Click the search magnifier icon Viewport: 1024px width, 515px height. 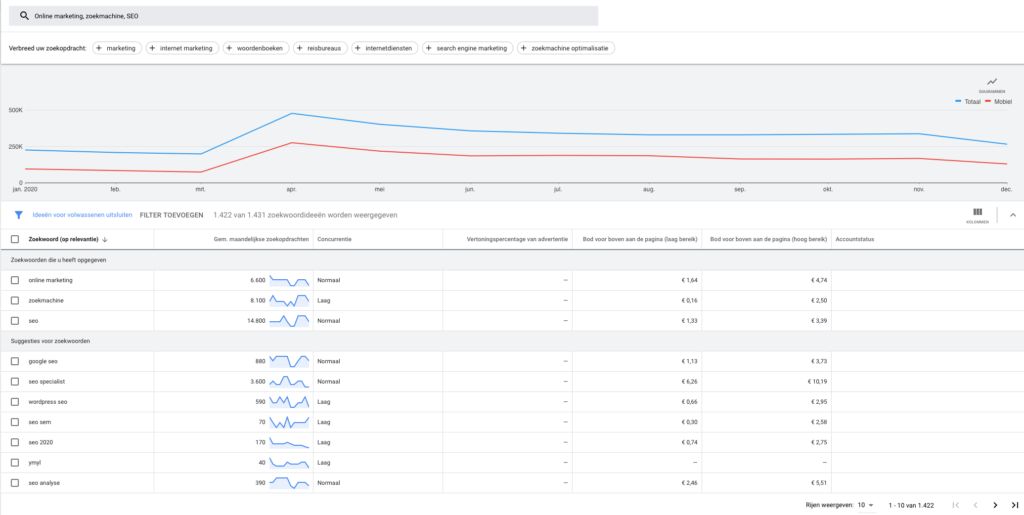(x=24, y=16)
